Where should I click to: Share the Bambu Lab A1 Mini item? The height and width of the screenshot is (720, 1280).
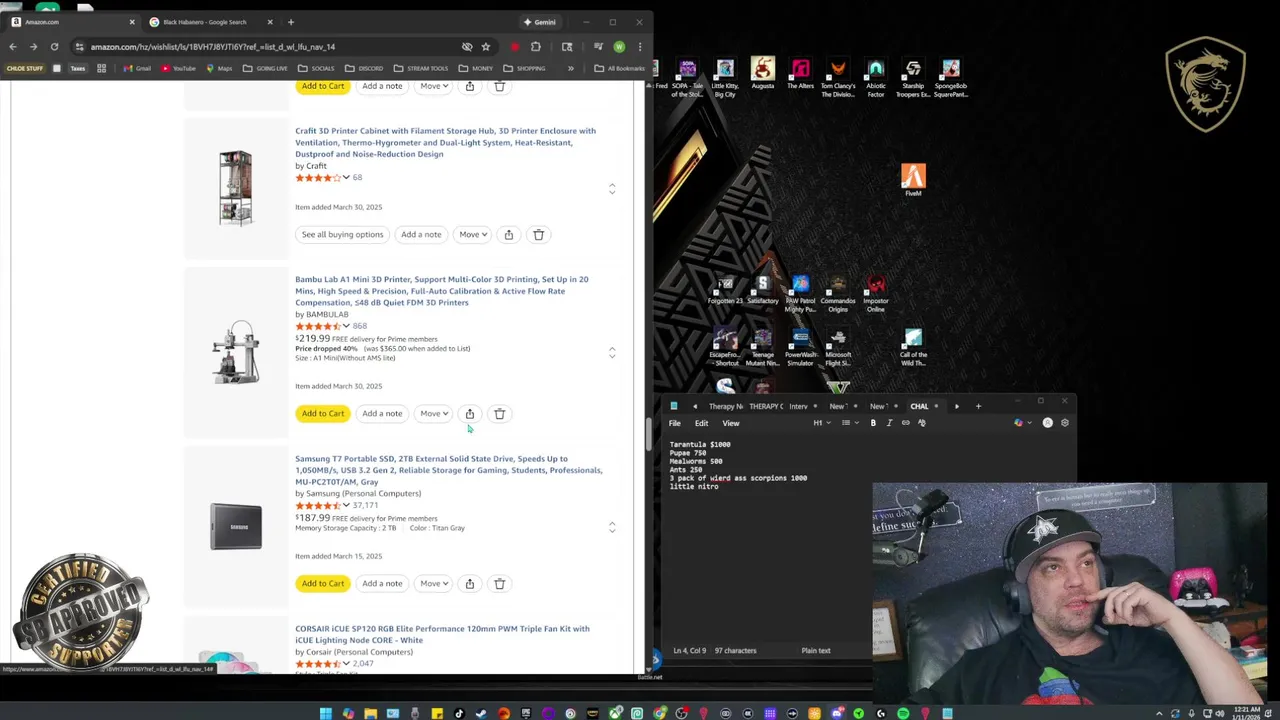coord(469,413)
